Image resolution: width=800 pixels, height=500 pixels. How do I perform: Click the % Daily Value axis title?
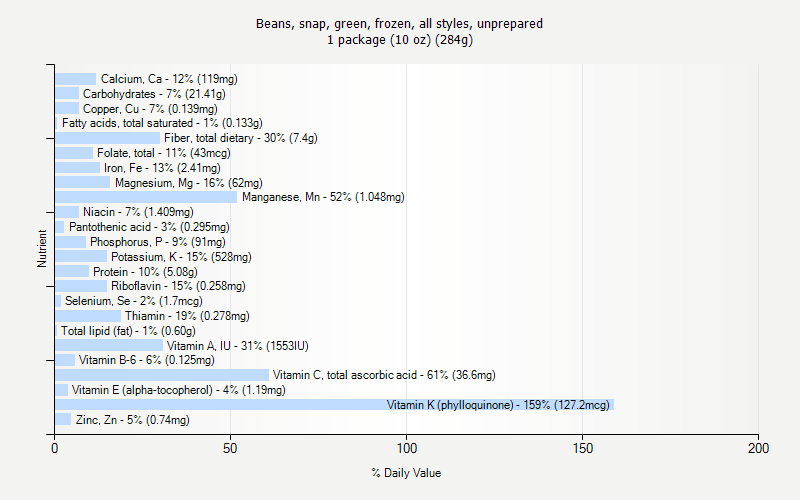click(x=406, y=473)
